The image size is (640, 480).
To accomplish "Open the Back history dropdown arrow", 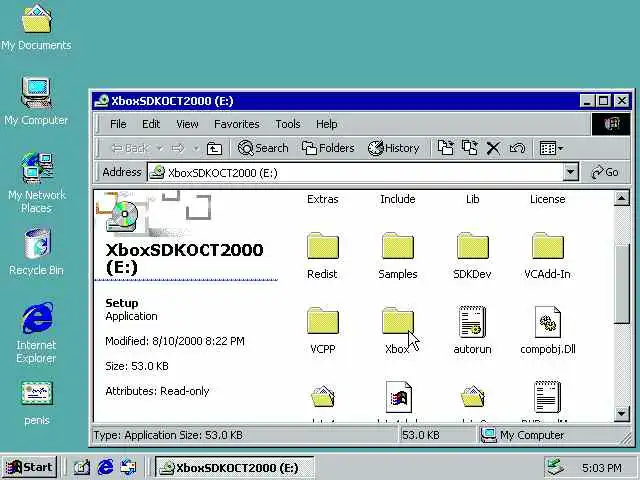I will [x=160, y=148].
